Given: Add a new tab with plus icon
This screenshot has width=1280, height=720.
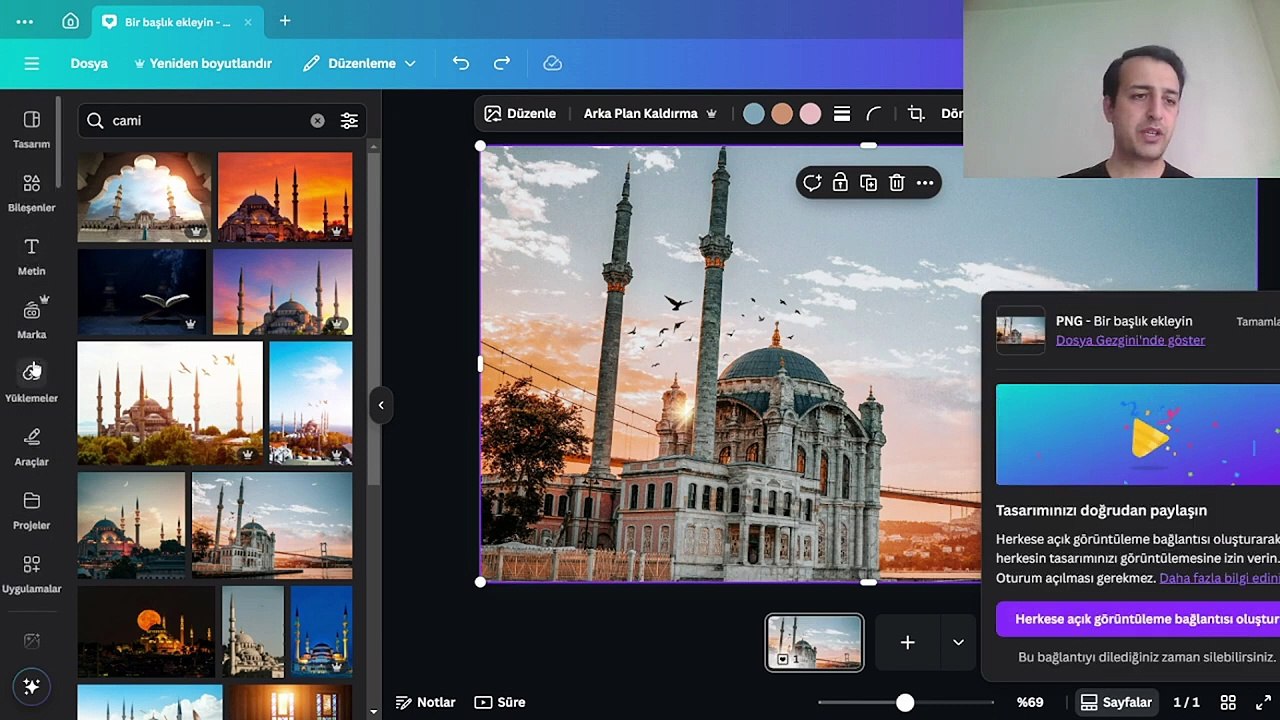Looking at the screenshot, I should pyautogui.click(x=285, y=21).
